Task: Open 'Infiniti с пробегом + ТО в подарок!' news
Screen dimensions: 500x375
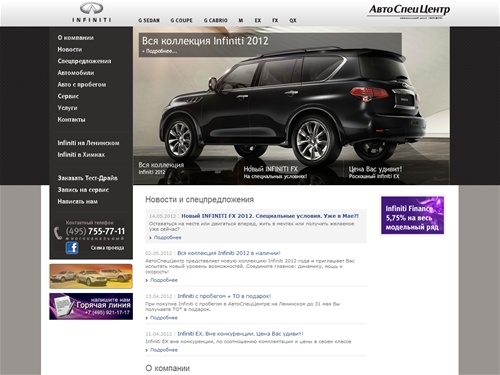Action: (x=224, y=296)
